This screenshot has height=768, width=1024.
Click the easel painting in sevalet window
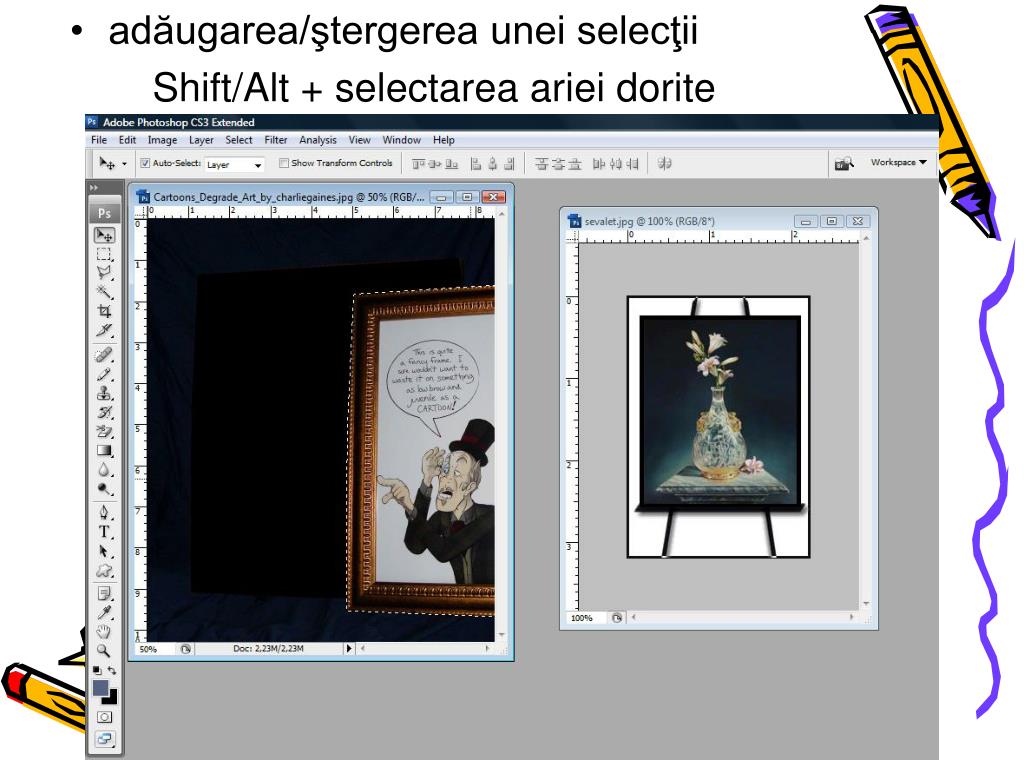[x=719, y=427]
